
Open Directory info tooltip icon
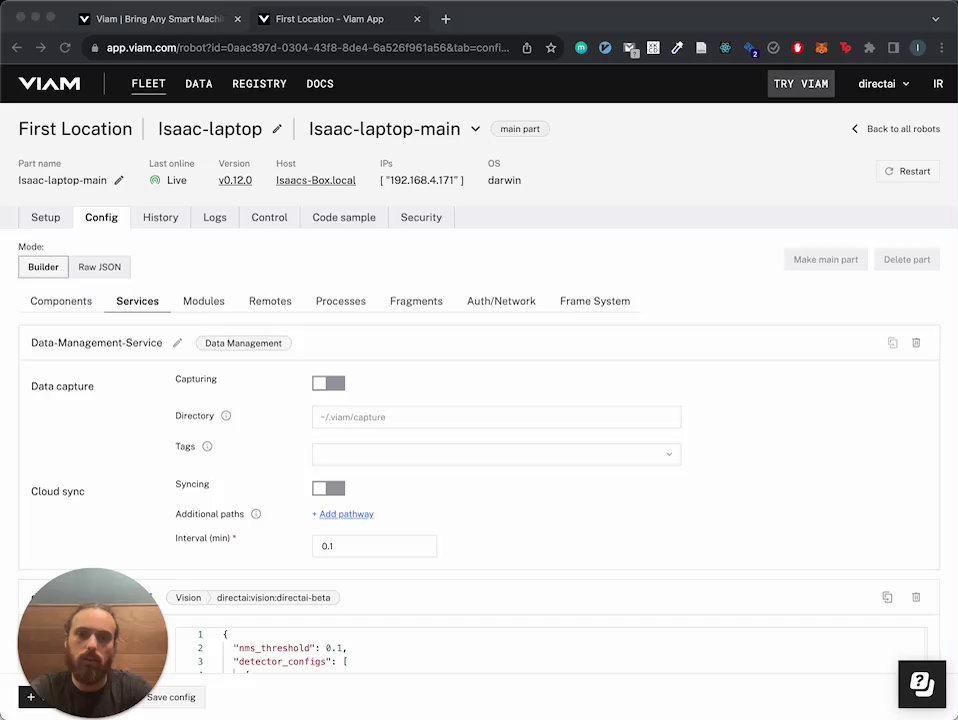[x=226, y=416]
